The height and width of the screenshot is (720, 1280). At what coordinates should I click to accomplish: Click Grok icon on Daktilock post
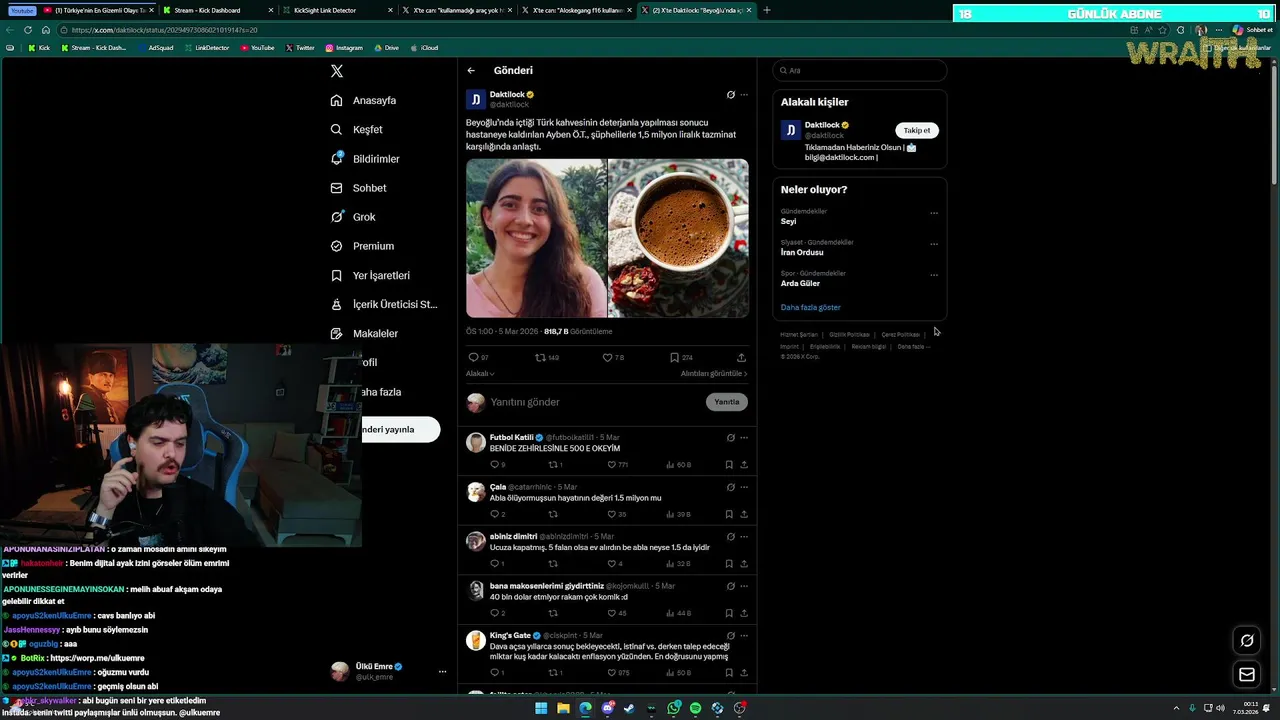(x=730, y=95)
